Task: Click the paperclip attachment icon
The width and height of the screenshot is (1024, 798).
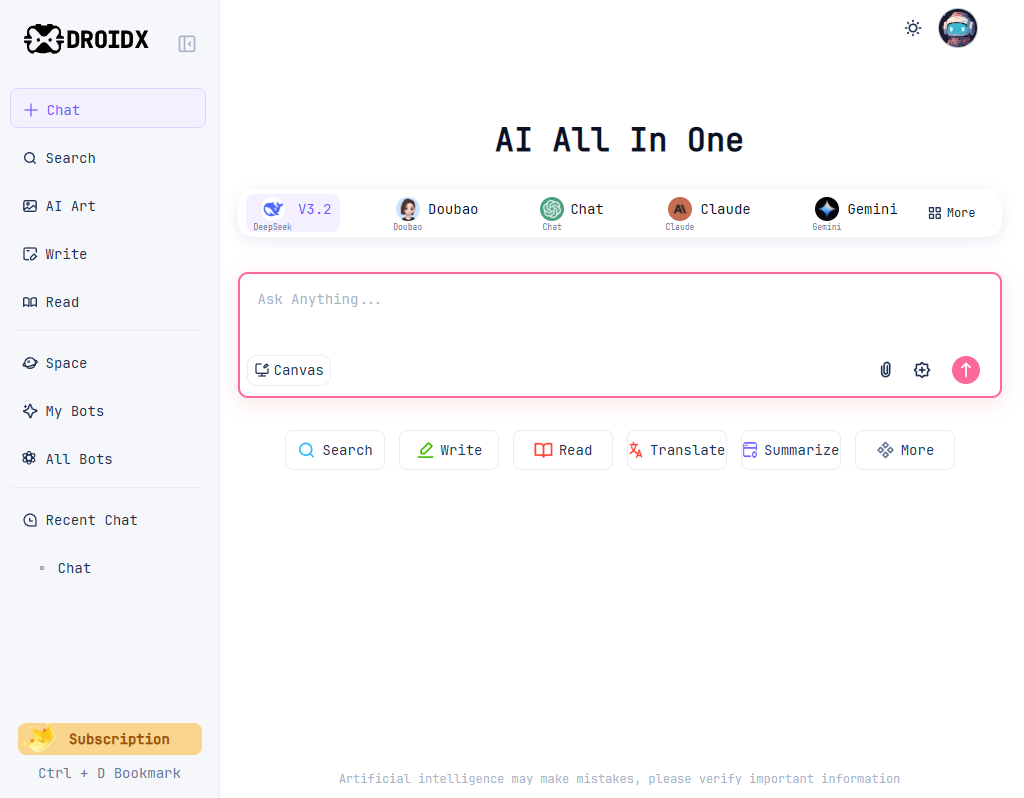Action: coord(885,370)
